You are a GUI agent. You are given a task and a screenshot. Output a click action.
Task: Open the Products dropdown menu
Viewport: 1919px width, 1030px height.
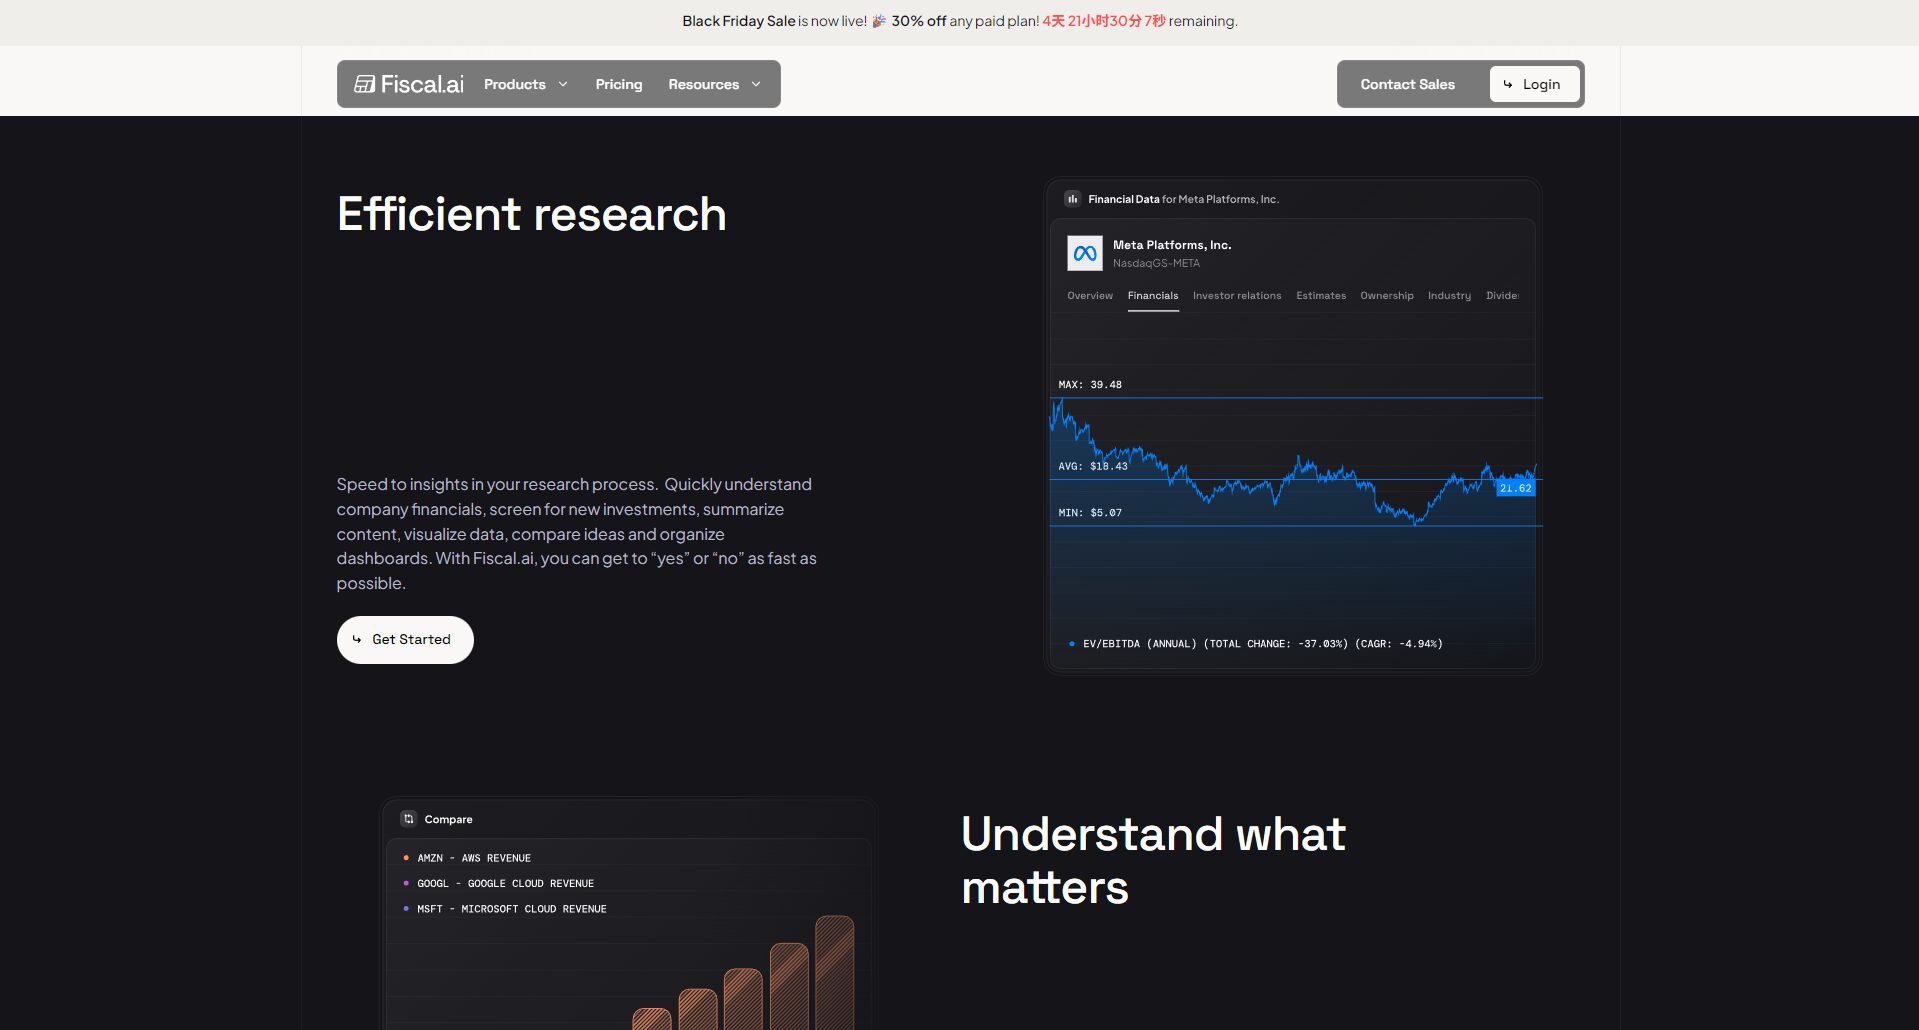(525, 84)
